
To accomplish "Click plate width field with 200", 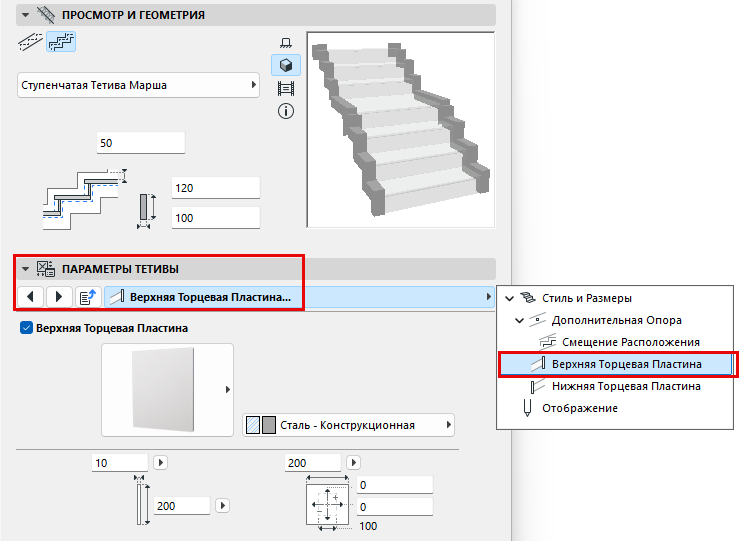I will [x=313, y=463].
